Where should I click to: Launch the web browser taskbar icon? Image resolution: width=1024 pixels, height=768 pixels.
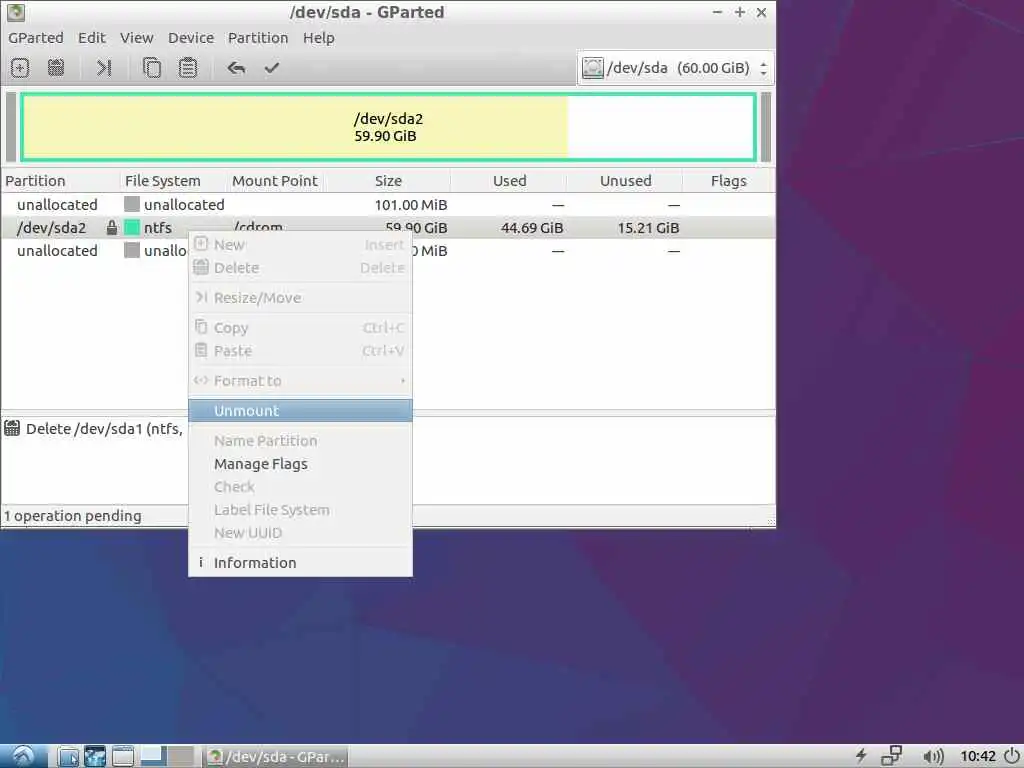pyautogui.click(x=95, y=757)
